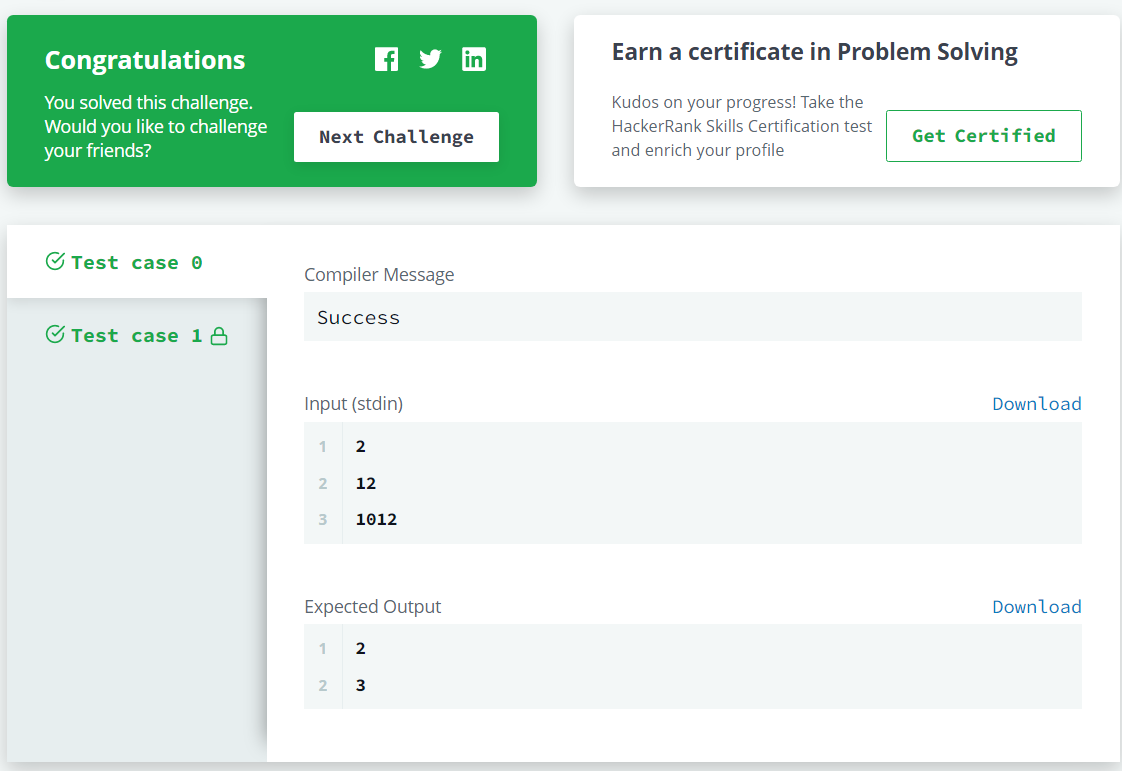Click the check icon beside Test case 0
This screenshot has height=771, width=1122.
coord(55,261)
